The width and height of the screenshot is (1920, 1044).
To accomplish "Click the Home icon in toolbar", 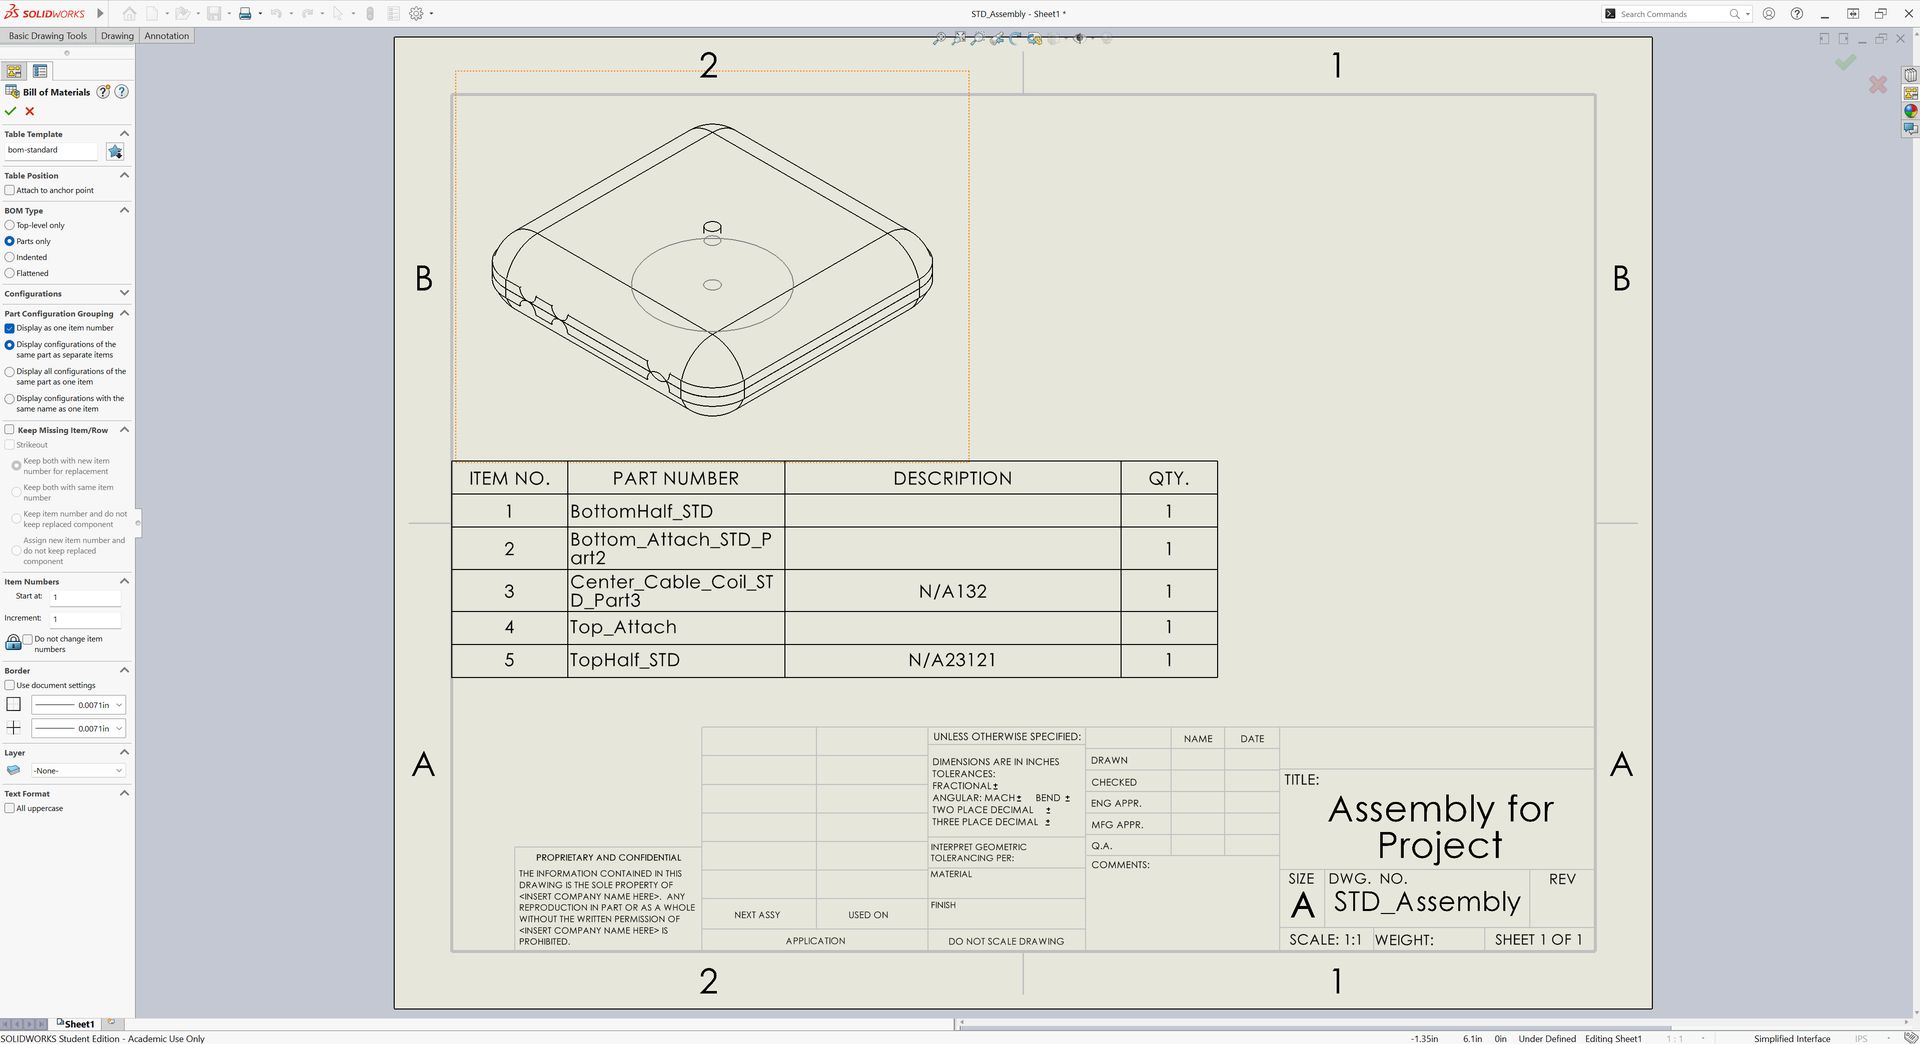I will click(x=129, y=14).
